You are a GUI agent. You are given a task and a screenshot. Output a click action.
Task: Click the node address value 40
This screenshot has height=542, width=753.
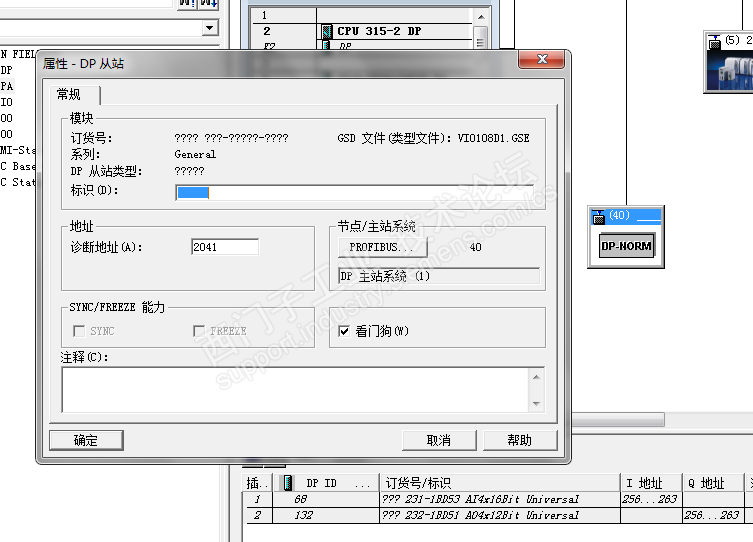coord(475,247)
